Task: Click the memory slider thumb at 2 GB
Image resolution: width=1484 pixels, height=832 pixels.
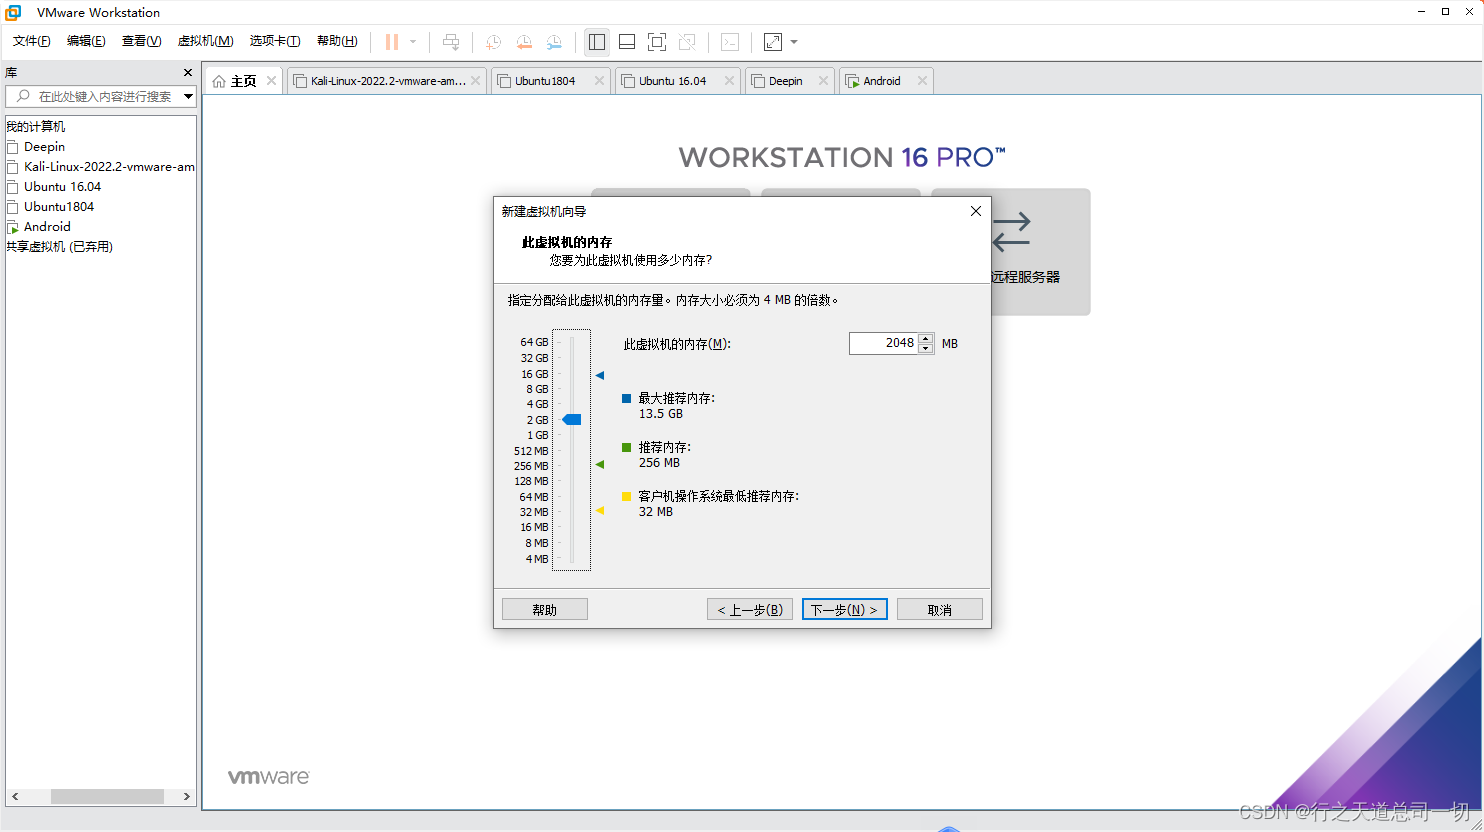Action: click(572, 420)
